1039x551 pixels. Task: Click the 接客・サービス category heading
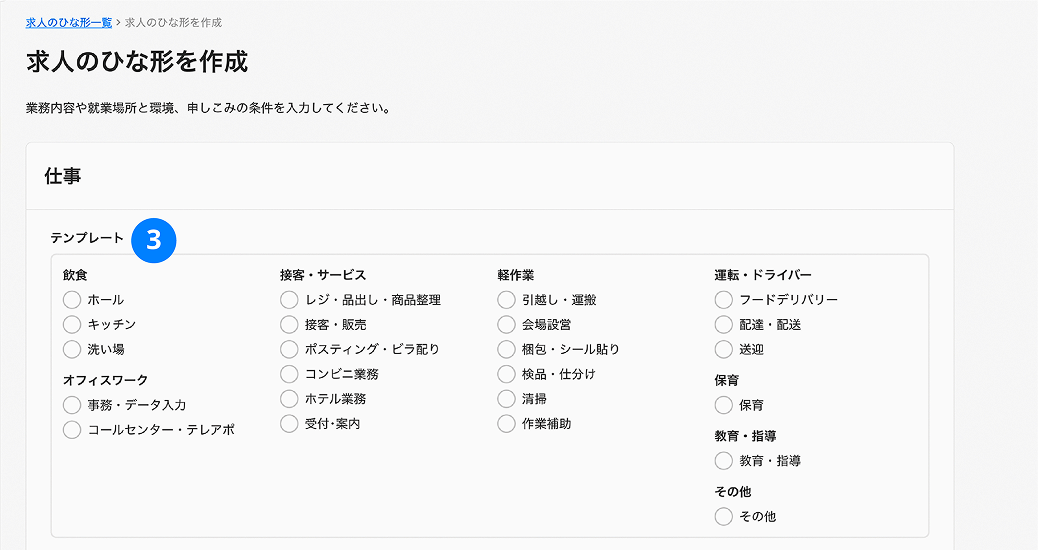coord(323,275)
